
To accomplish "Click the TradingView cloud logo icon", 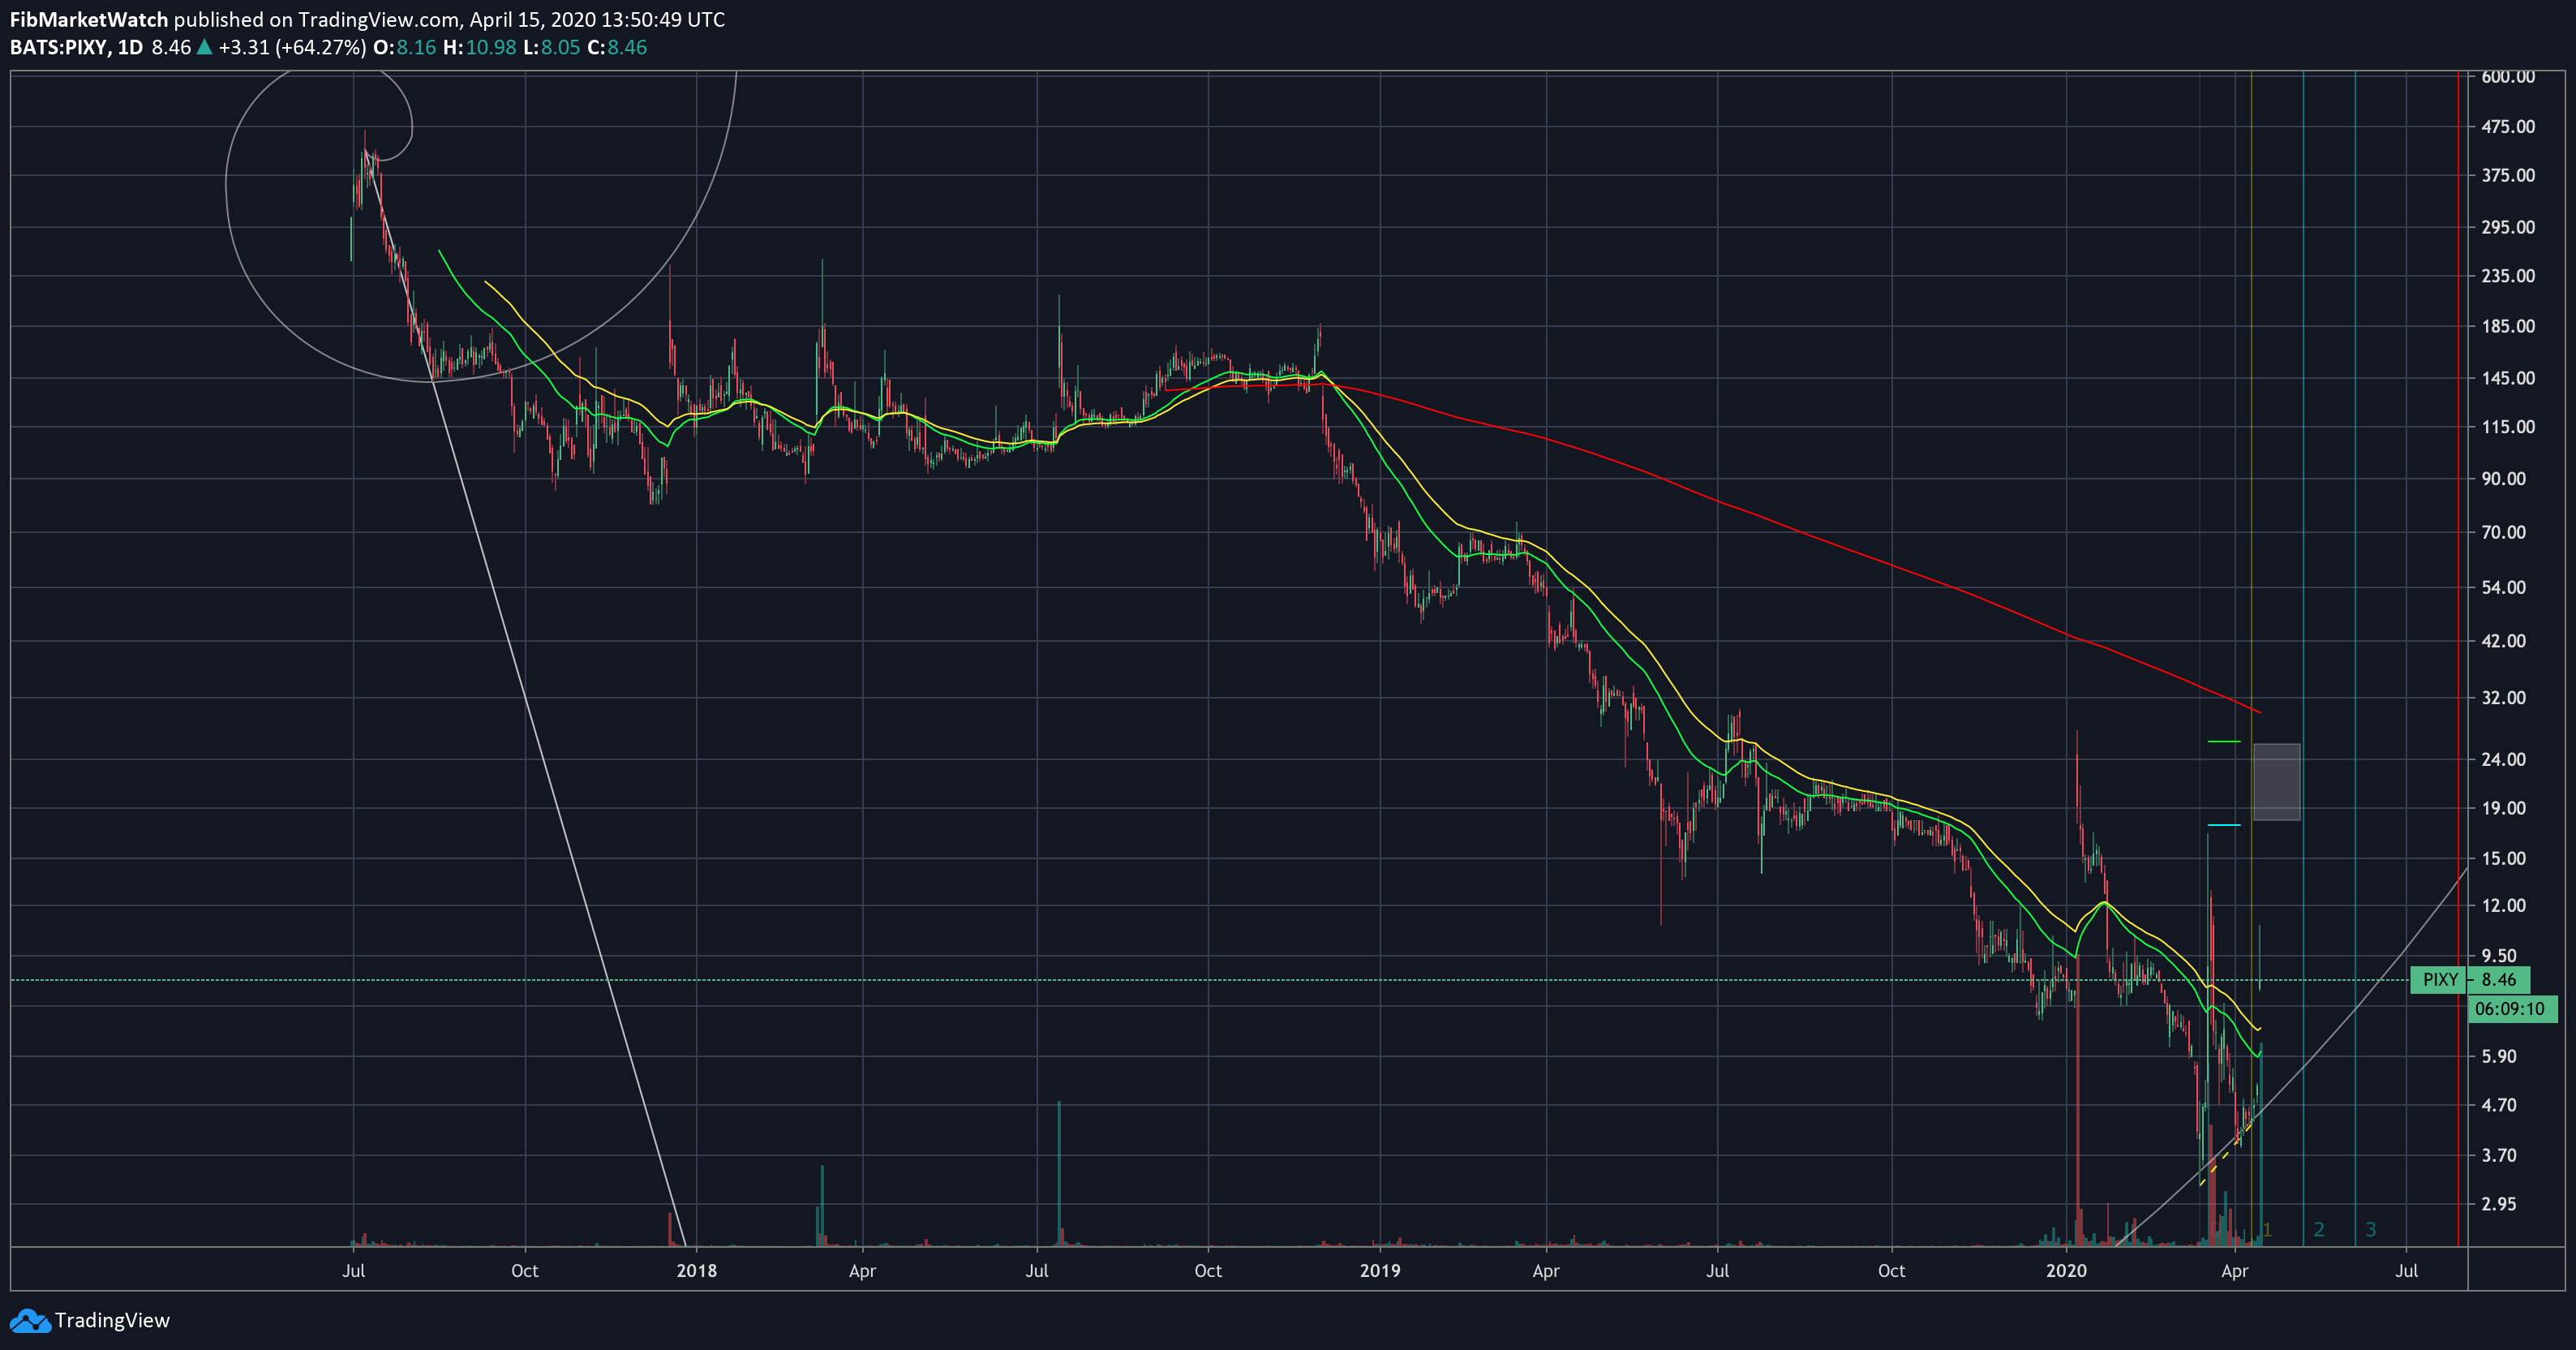I will (30, 1321).
